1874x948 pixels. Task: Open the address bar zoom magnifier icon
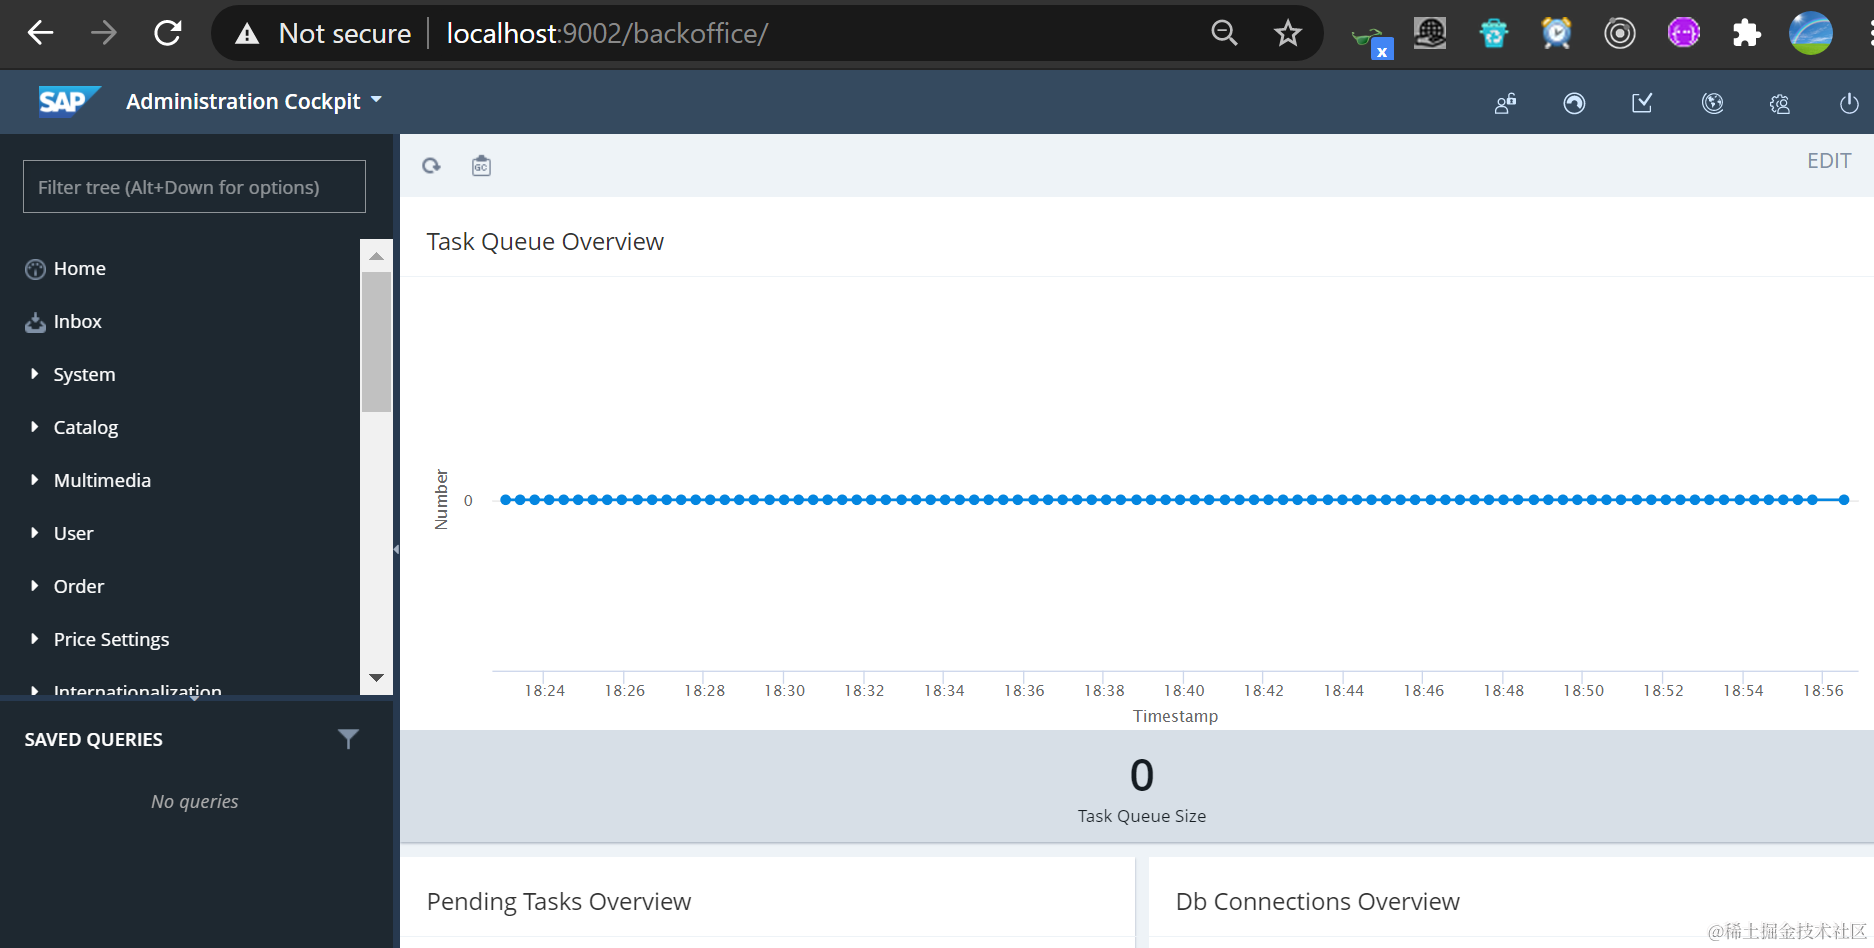click(1224, 33)
